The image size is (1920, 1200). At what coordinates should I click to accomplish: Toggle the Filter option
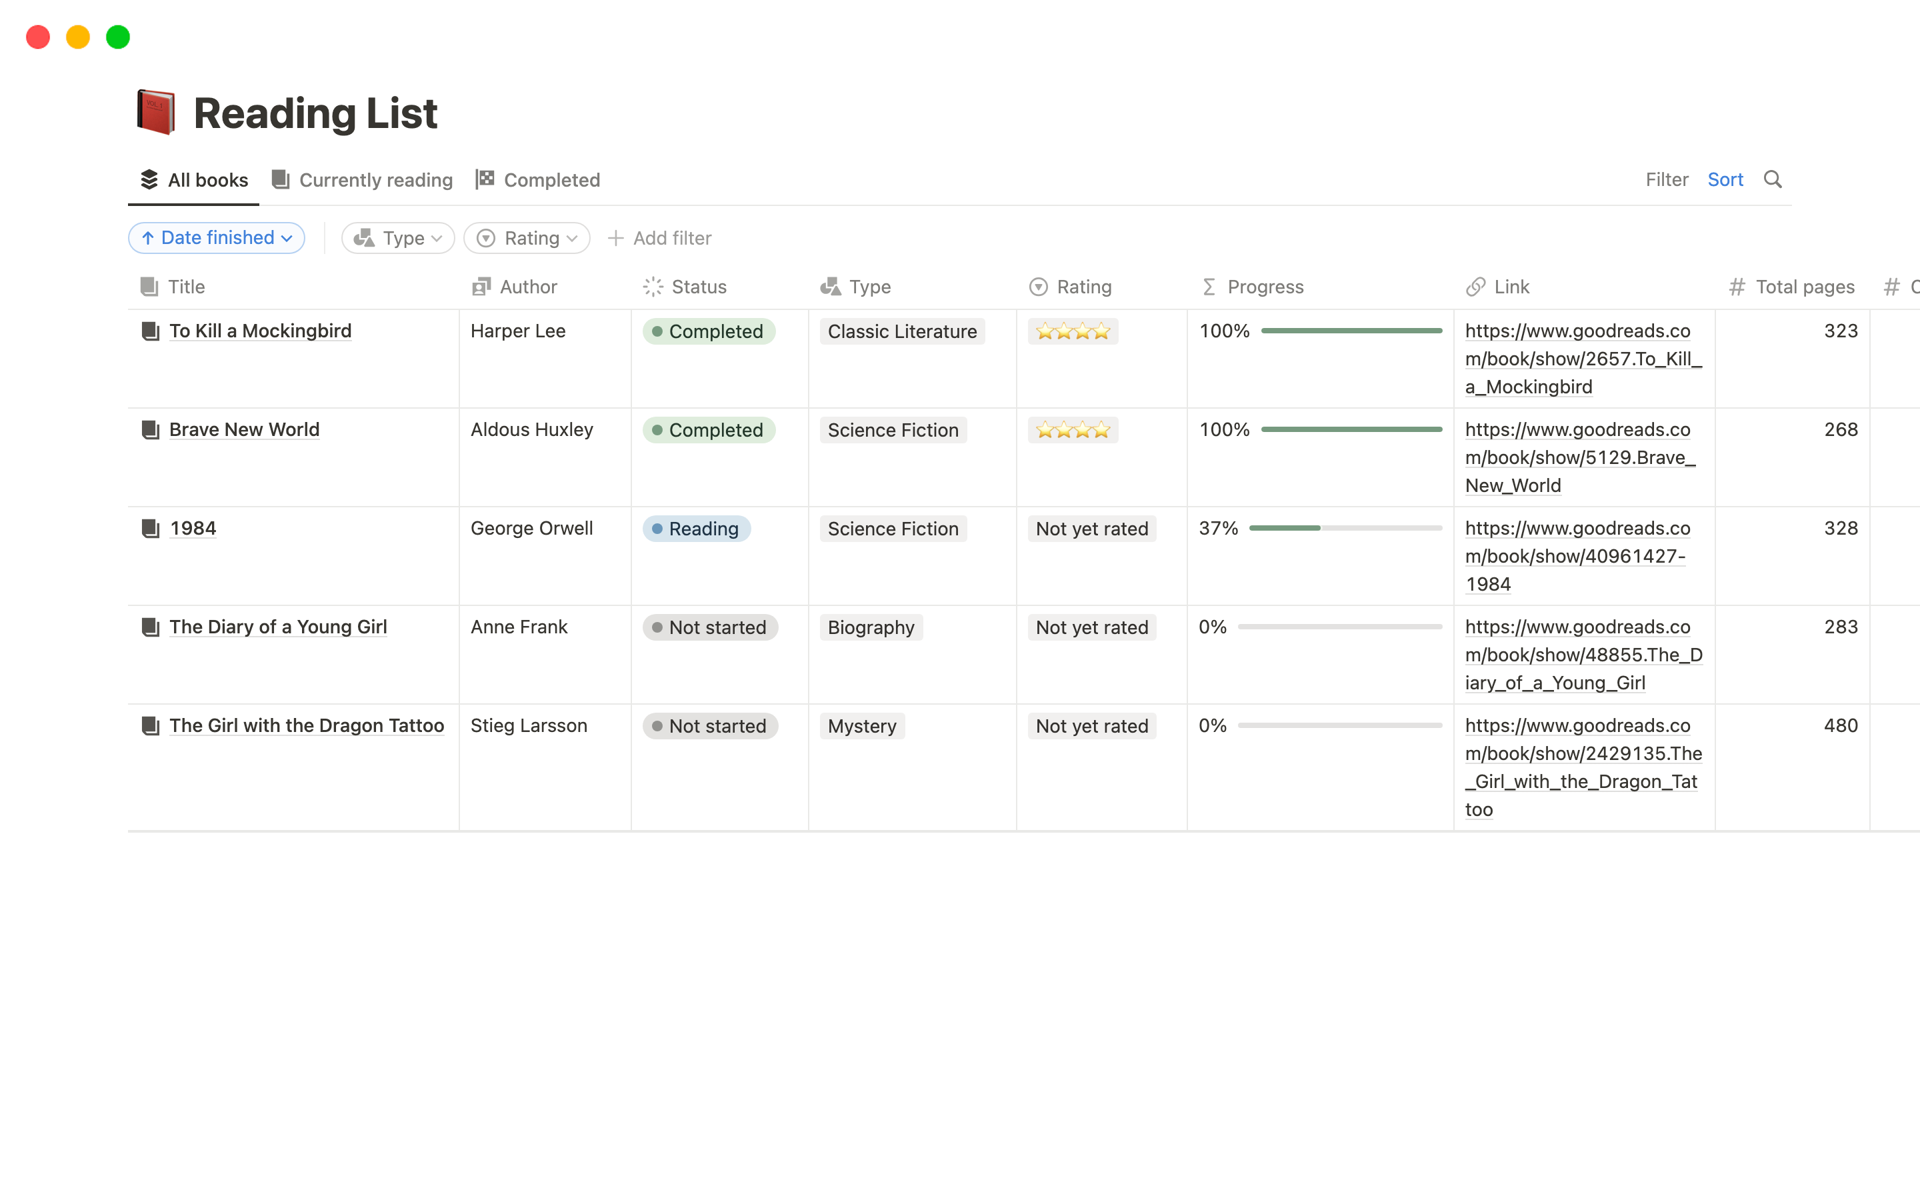tap(1666, 180)
